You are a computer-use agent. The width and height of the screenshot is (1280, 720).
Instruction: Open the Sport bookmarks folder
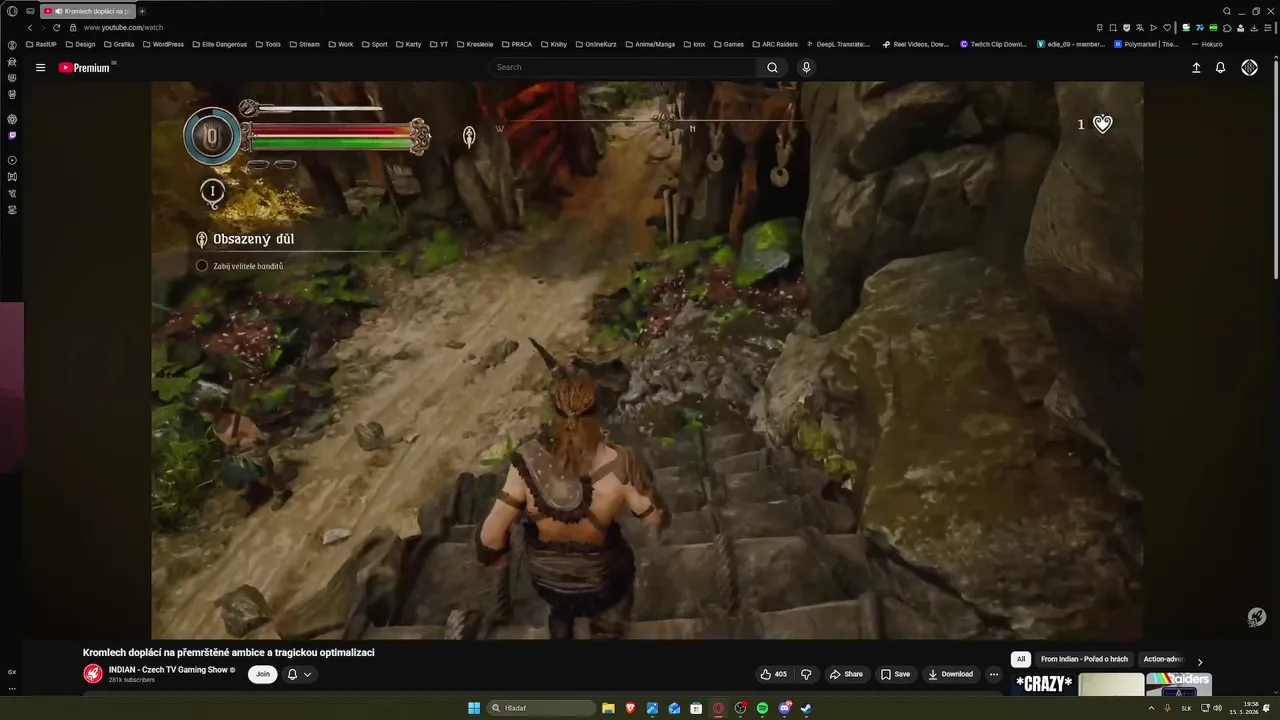pyautogui.click(x=374, y=44)
